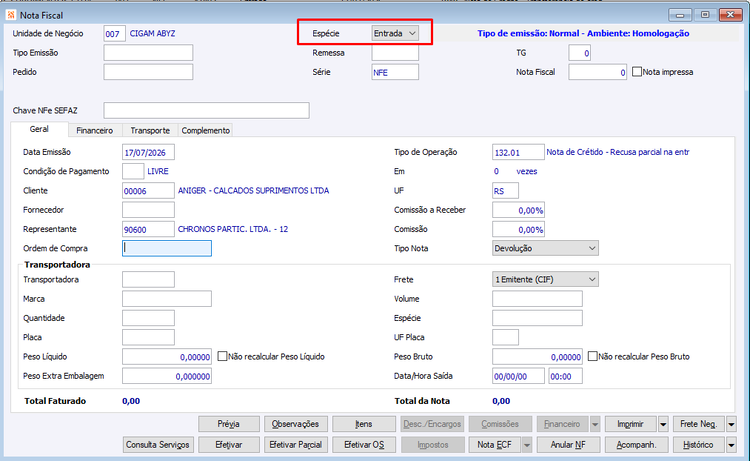The width and height of the screenshot is (750, 461).
Task: Click the Ordem de Compra field
Action: 167,248
